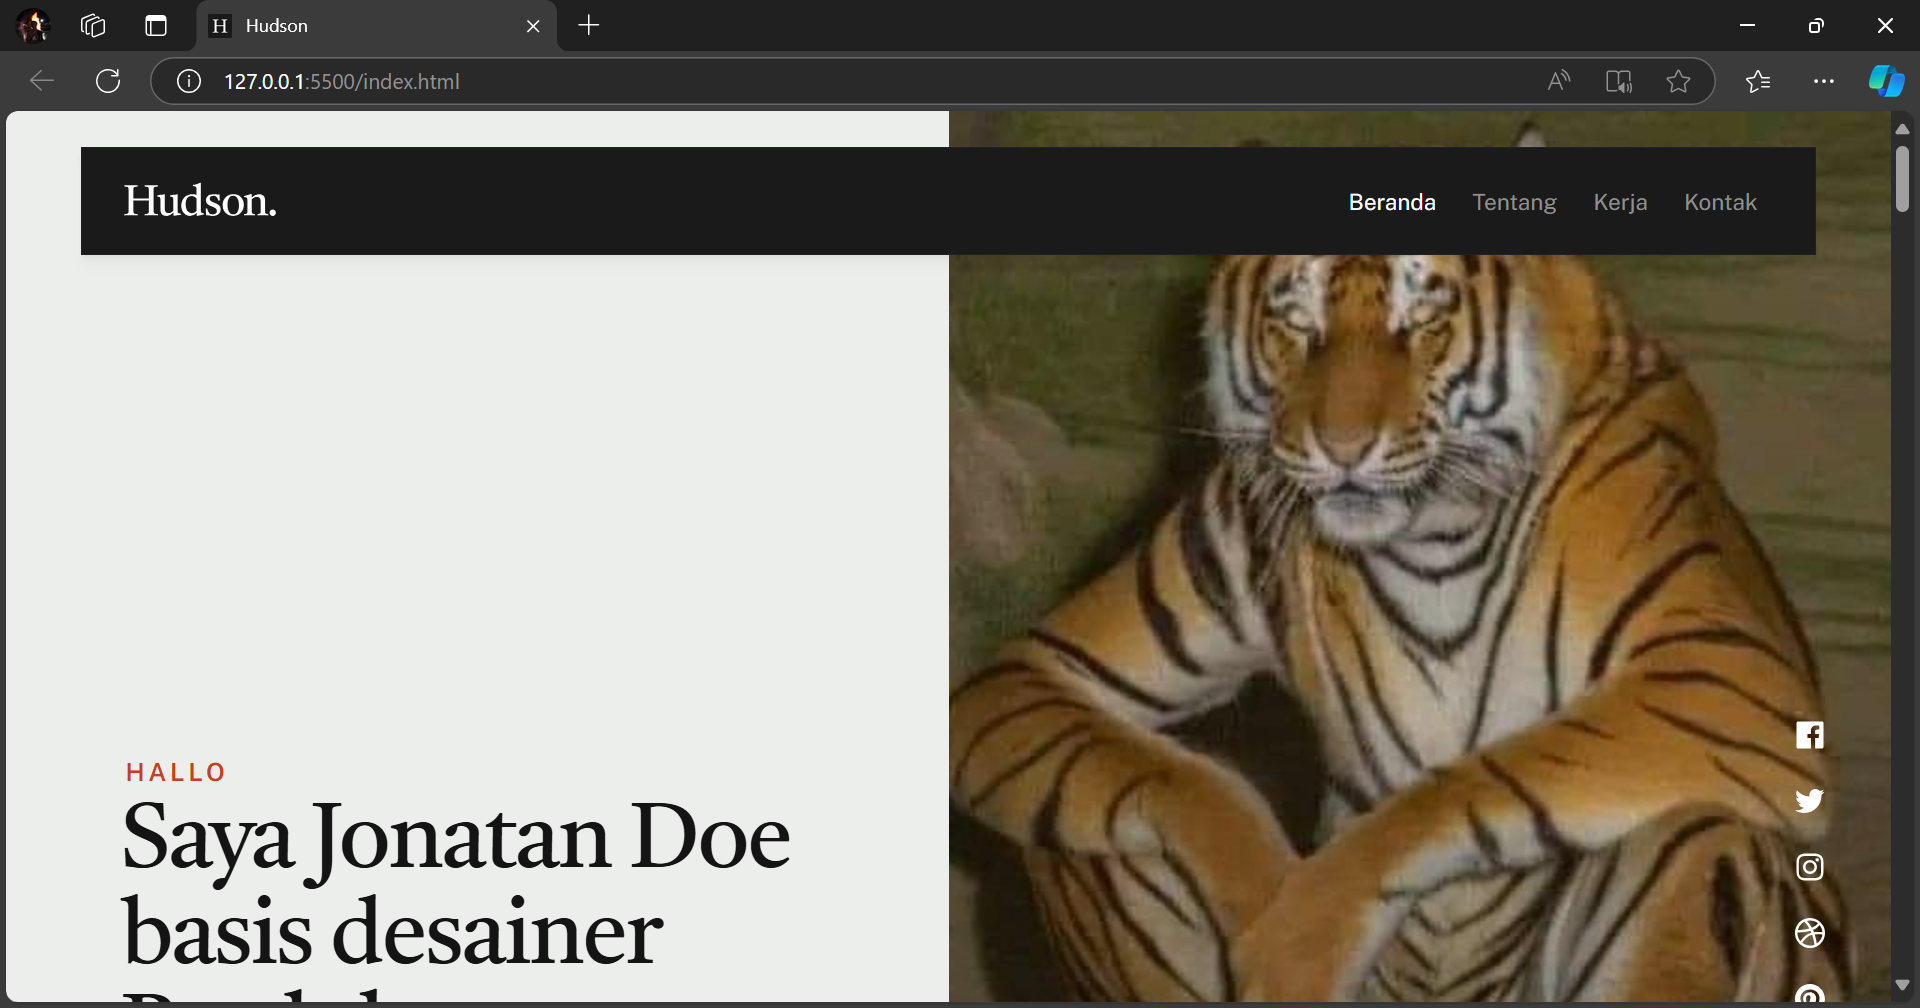Refresh the page with the reload button
The height and width of the screenshot is (1008, 1920).
[x=108, y=81]
